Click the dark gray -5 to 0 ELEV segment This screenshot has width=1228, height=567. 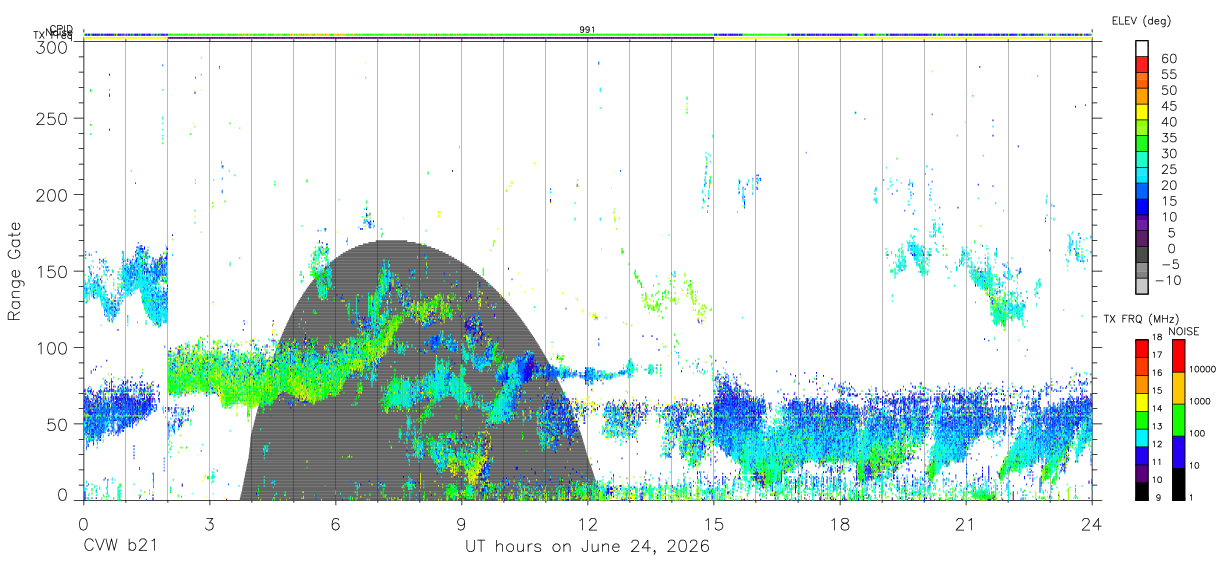(1142, 255)
